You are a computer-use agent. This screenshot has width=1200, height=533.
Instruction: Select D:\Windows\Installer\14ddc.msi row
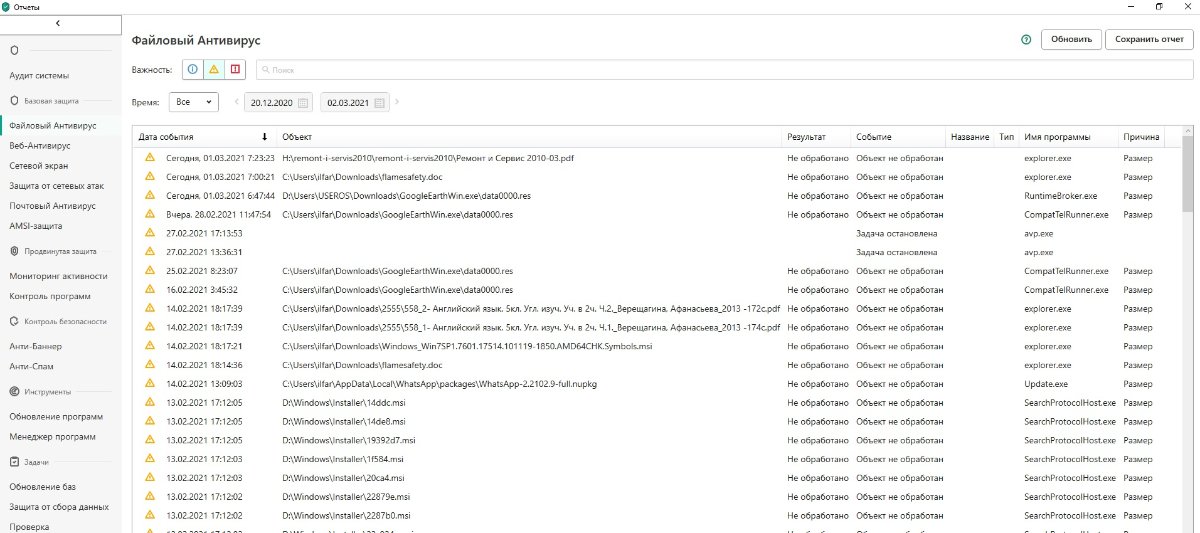[x=657, y=402]
